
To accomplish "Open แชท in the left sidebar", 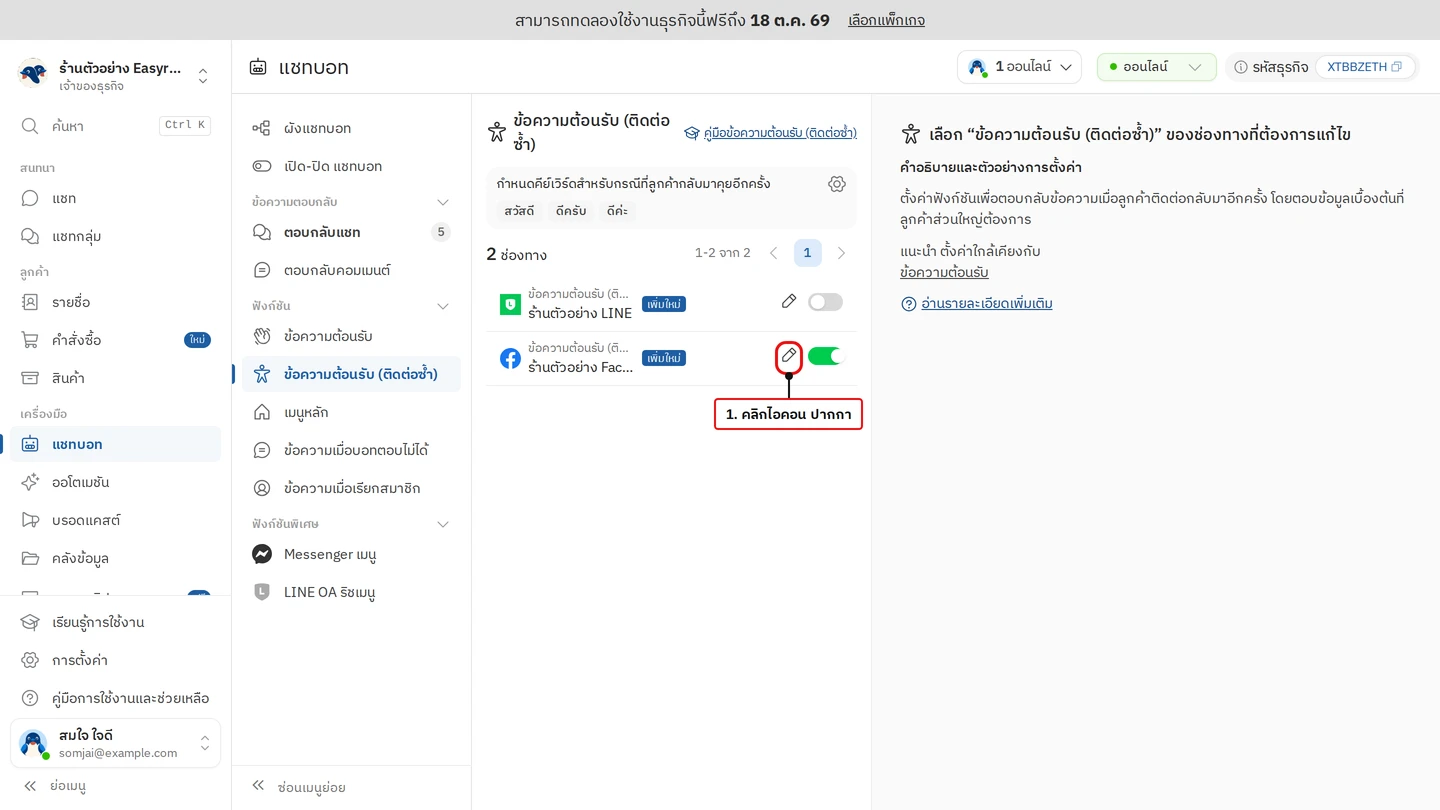I will coord(116,198).
